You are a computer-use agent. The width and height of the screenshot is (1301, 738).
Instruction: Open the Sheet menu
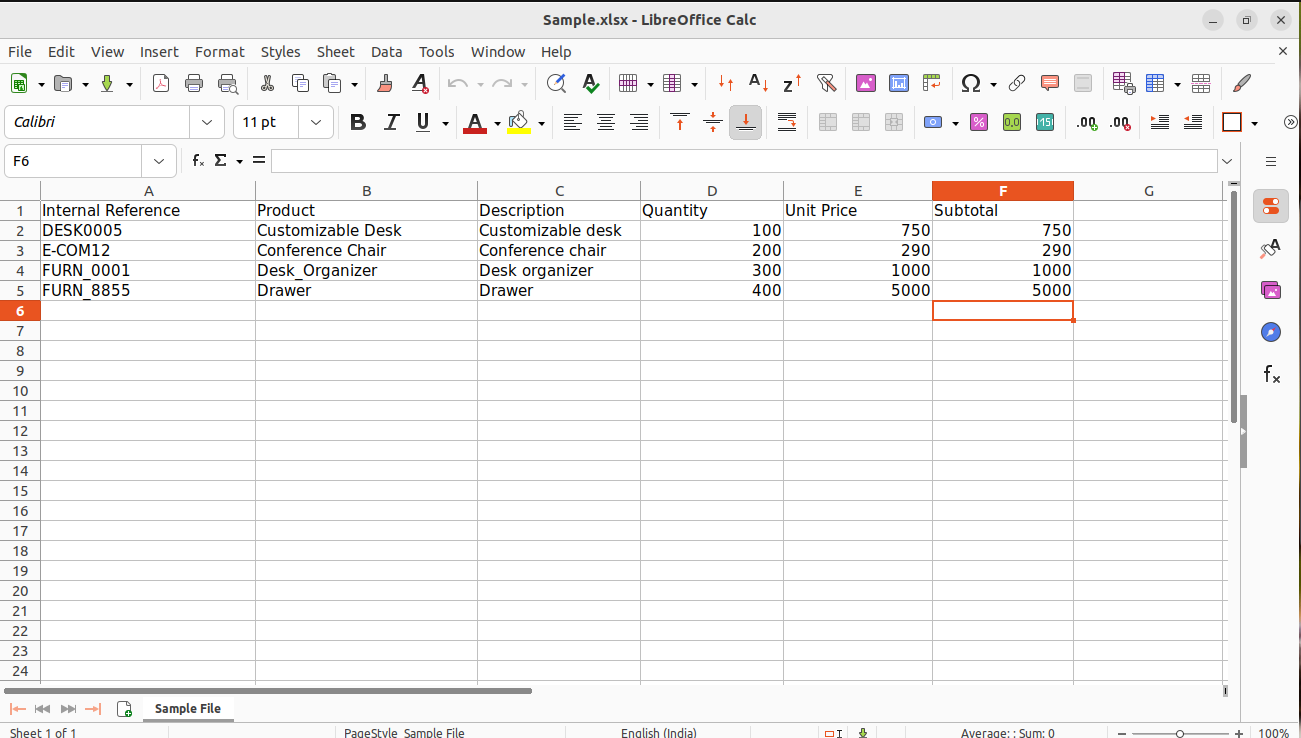[x=336, y=52]
